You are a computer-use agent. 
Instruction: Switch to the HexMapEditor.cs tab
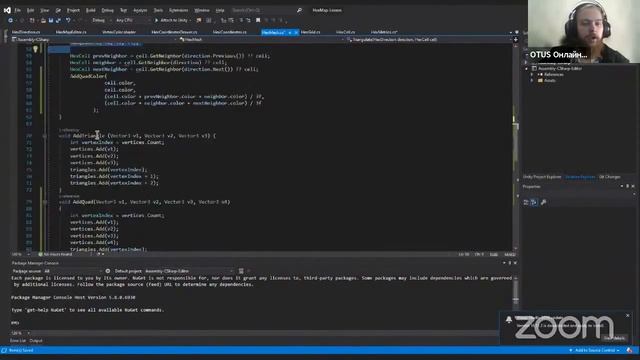click(71, 32)
